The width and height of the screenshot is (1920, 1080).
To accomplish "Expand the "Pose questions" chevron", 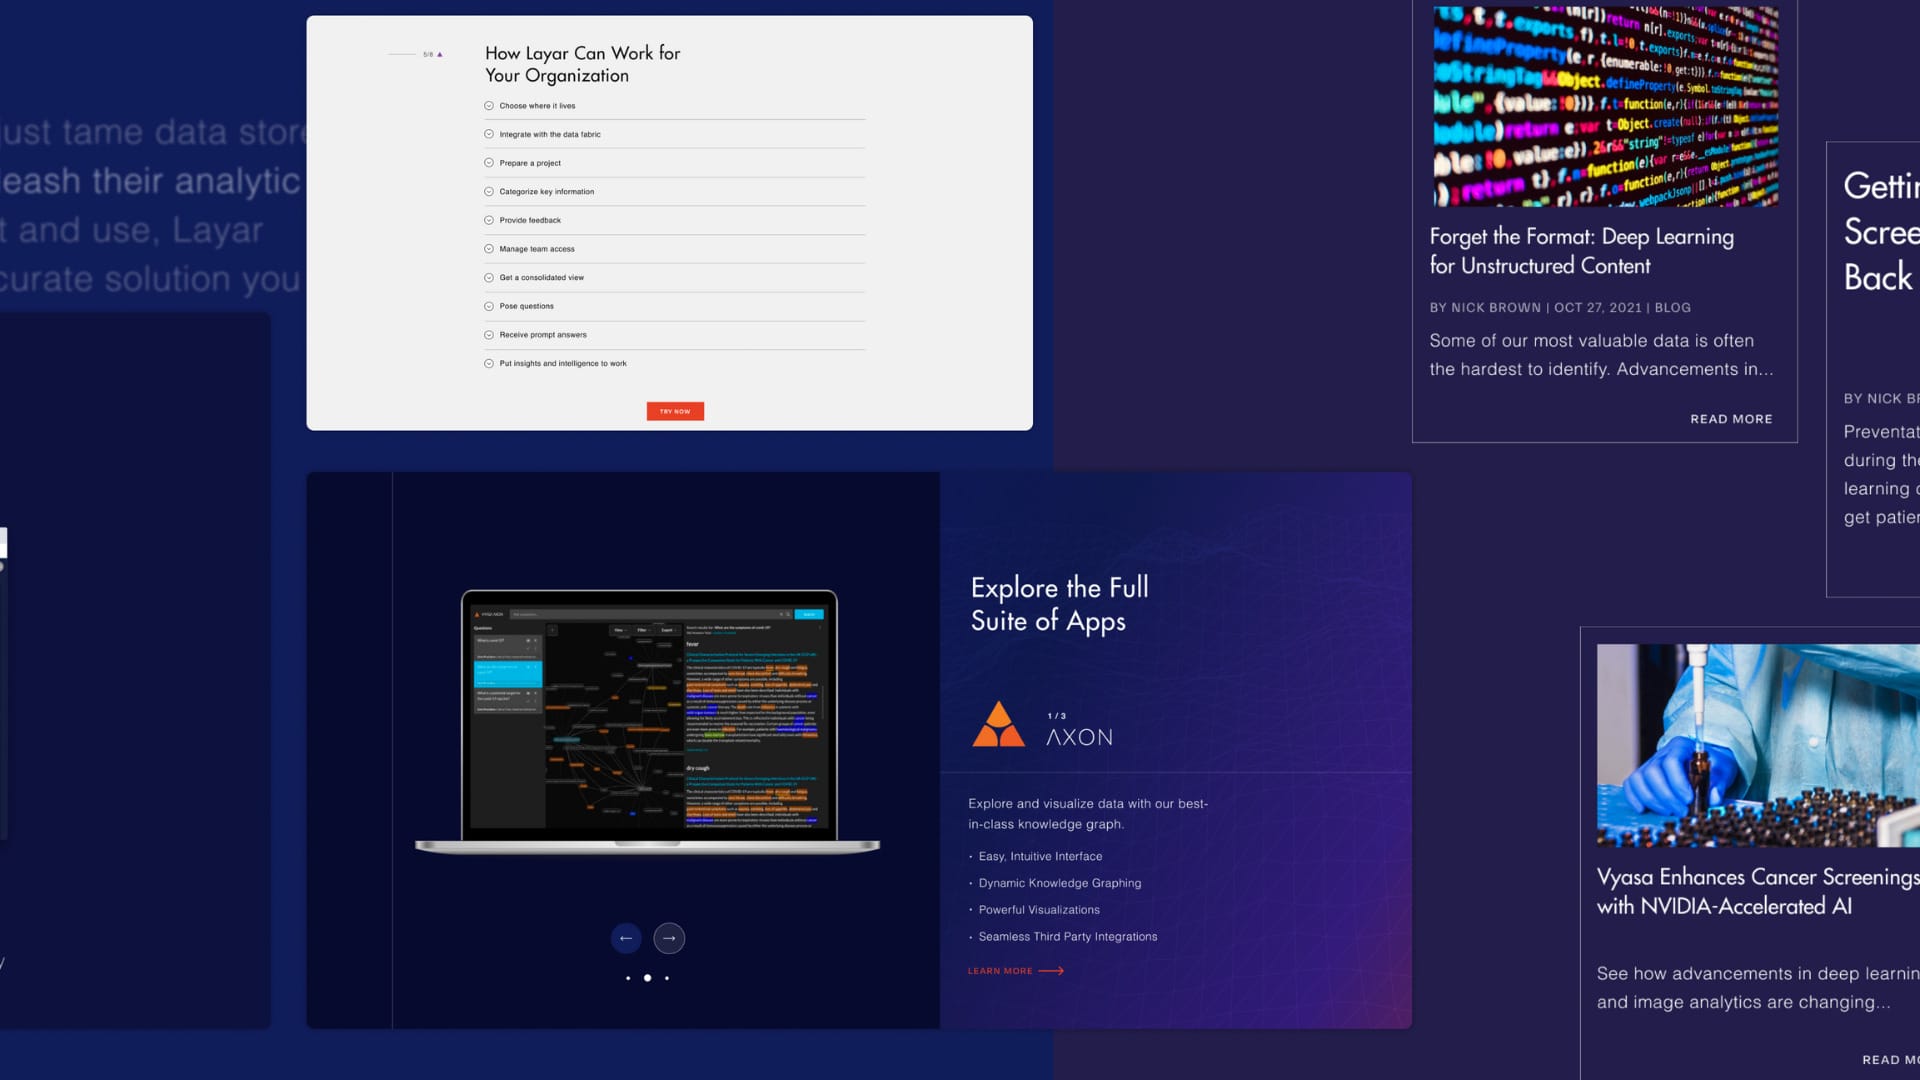I will pyautogui.click(x=489, y=306).
